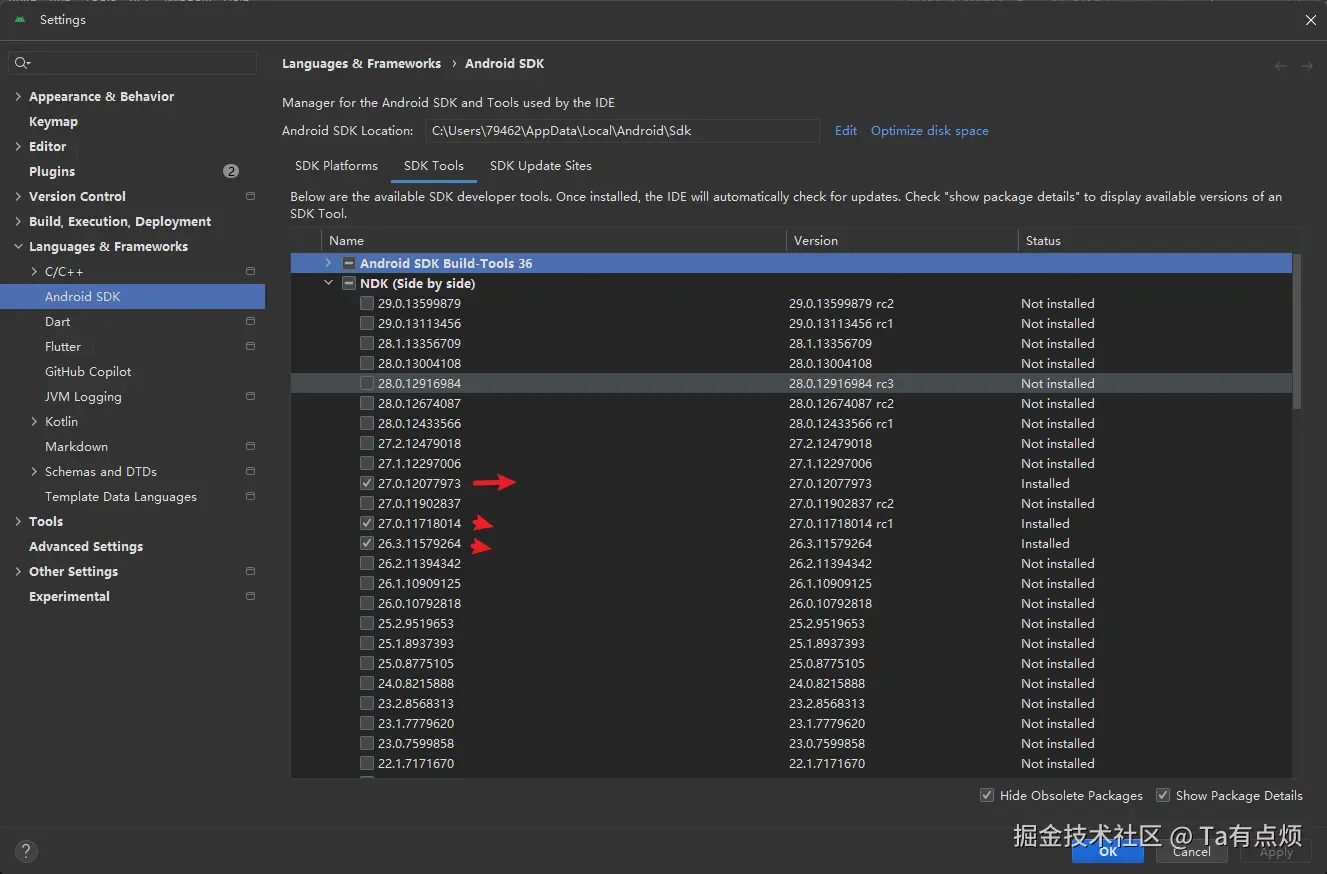Viewport: 1327px width, 874px height.
Task: Collapse the Languages & Frameworks section
Action: pos(18,246)
